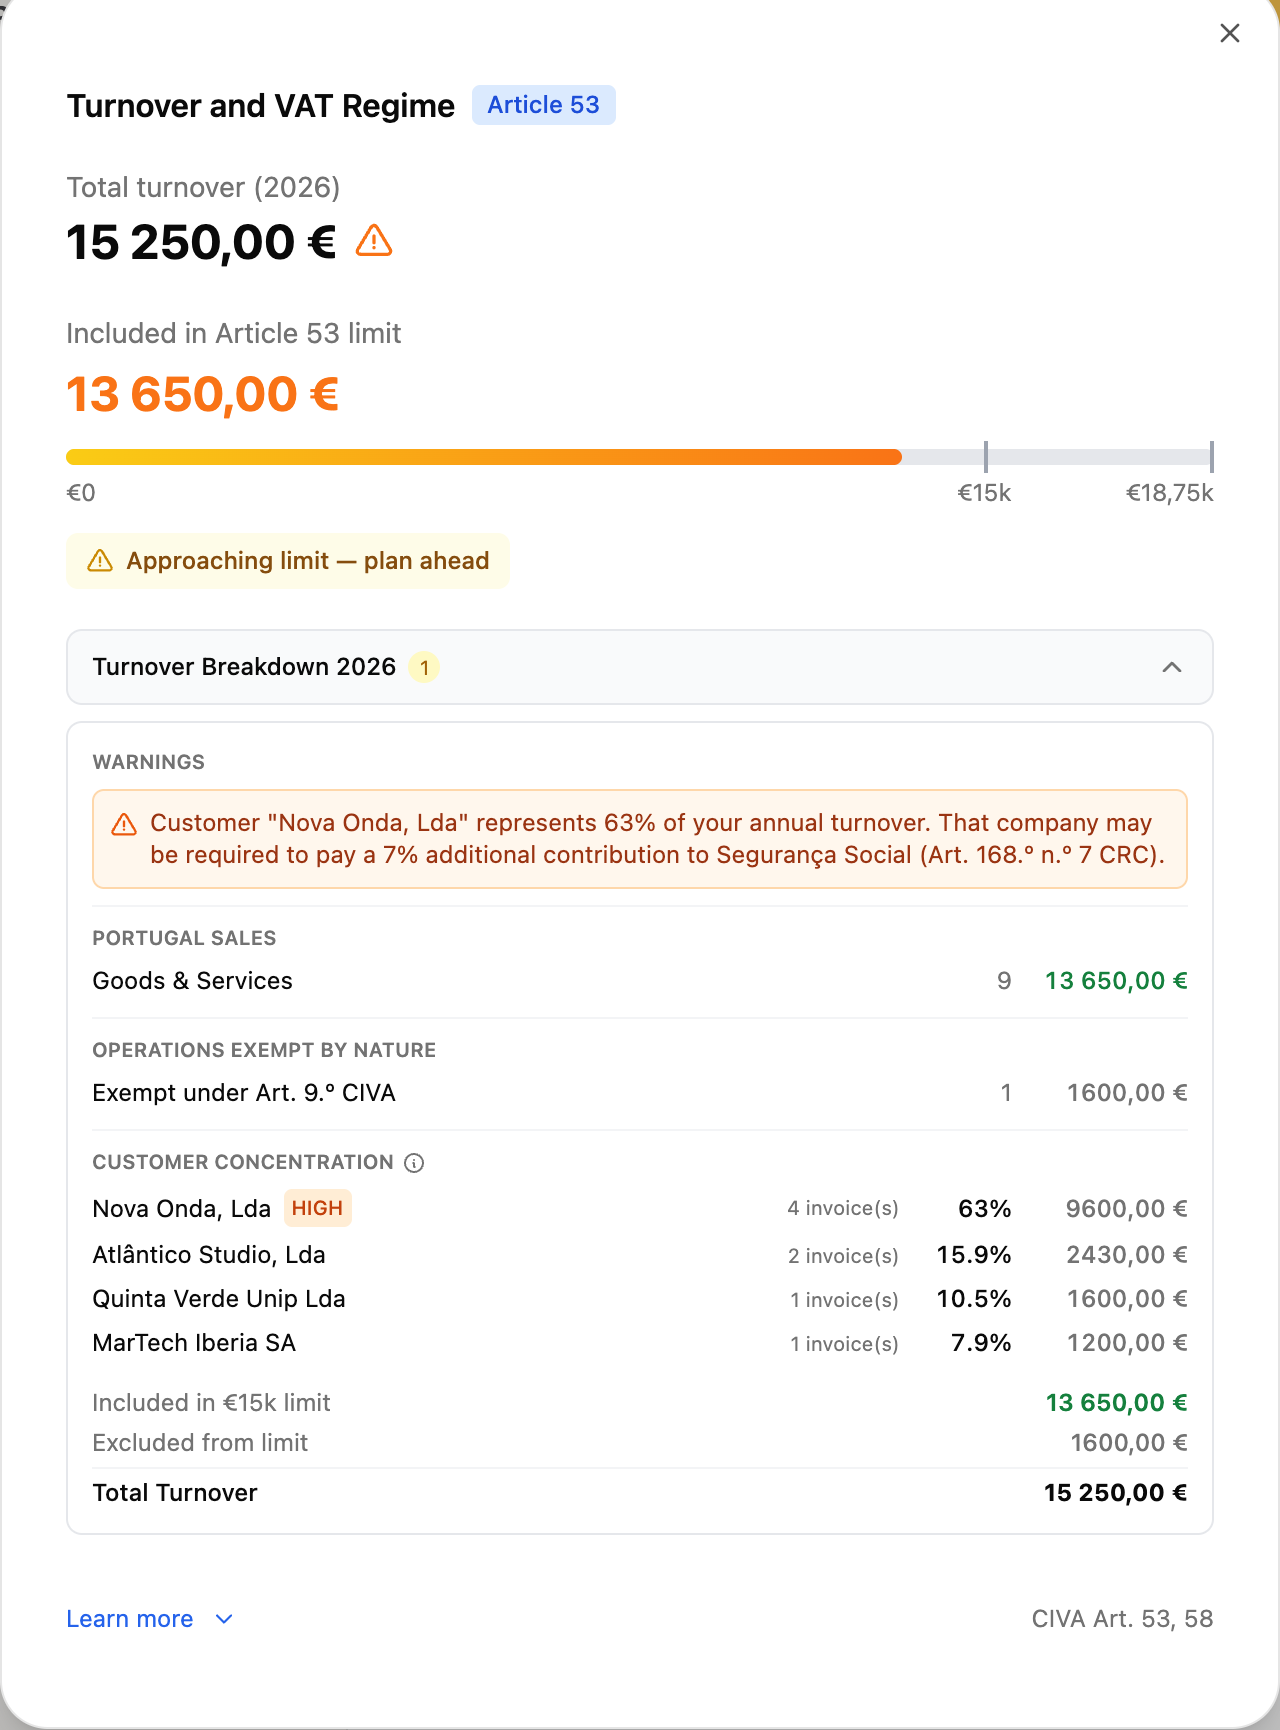Image resolution: width=1280 pixels, height=1730 pixels.
Task: Click the 1200,00 € amount for MarTech Iberia
Action: 1127,1343
